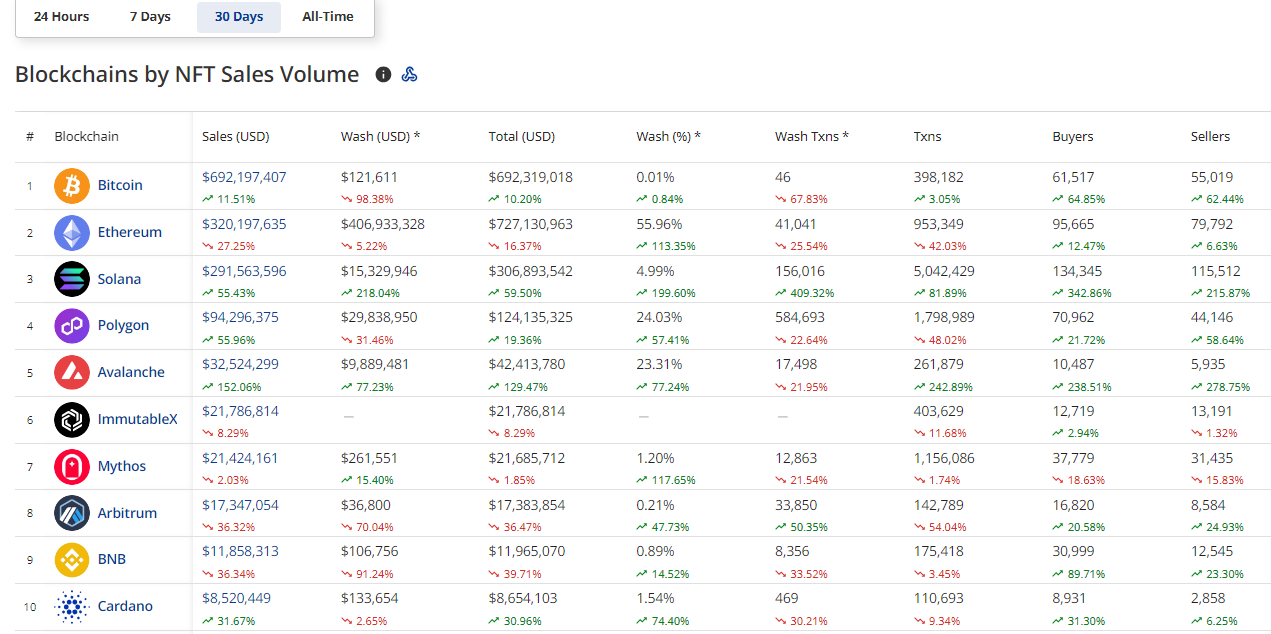This screenshot has height=634, width=1271.
Task: Open the Solana blockchain link
Action: click(x=119, y=279)
